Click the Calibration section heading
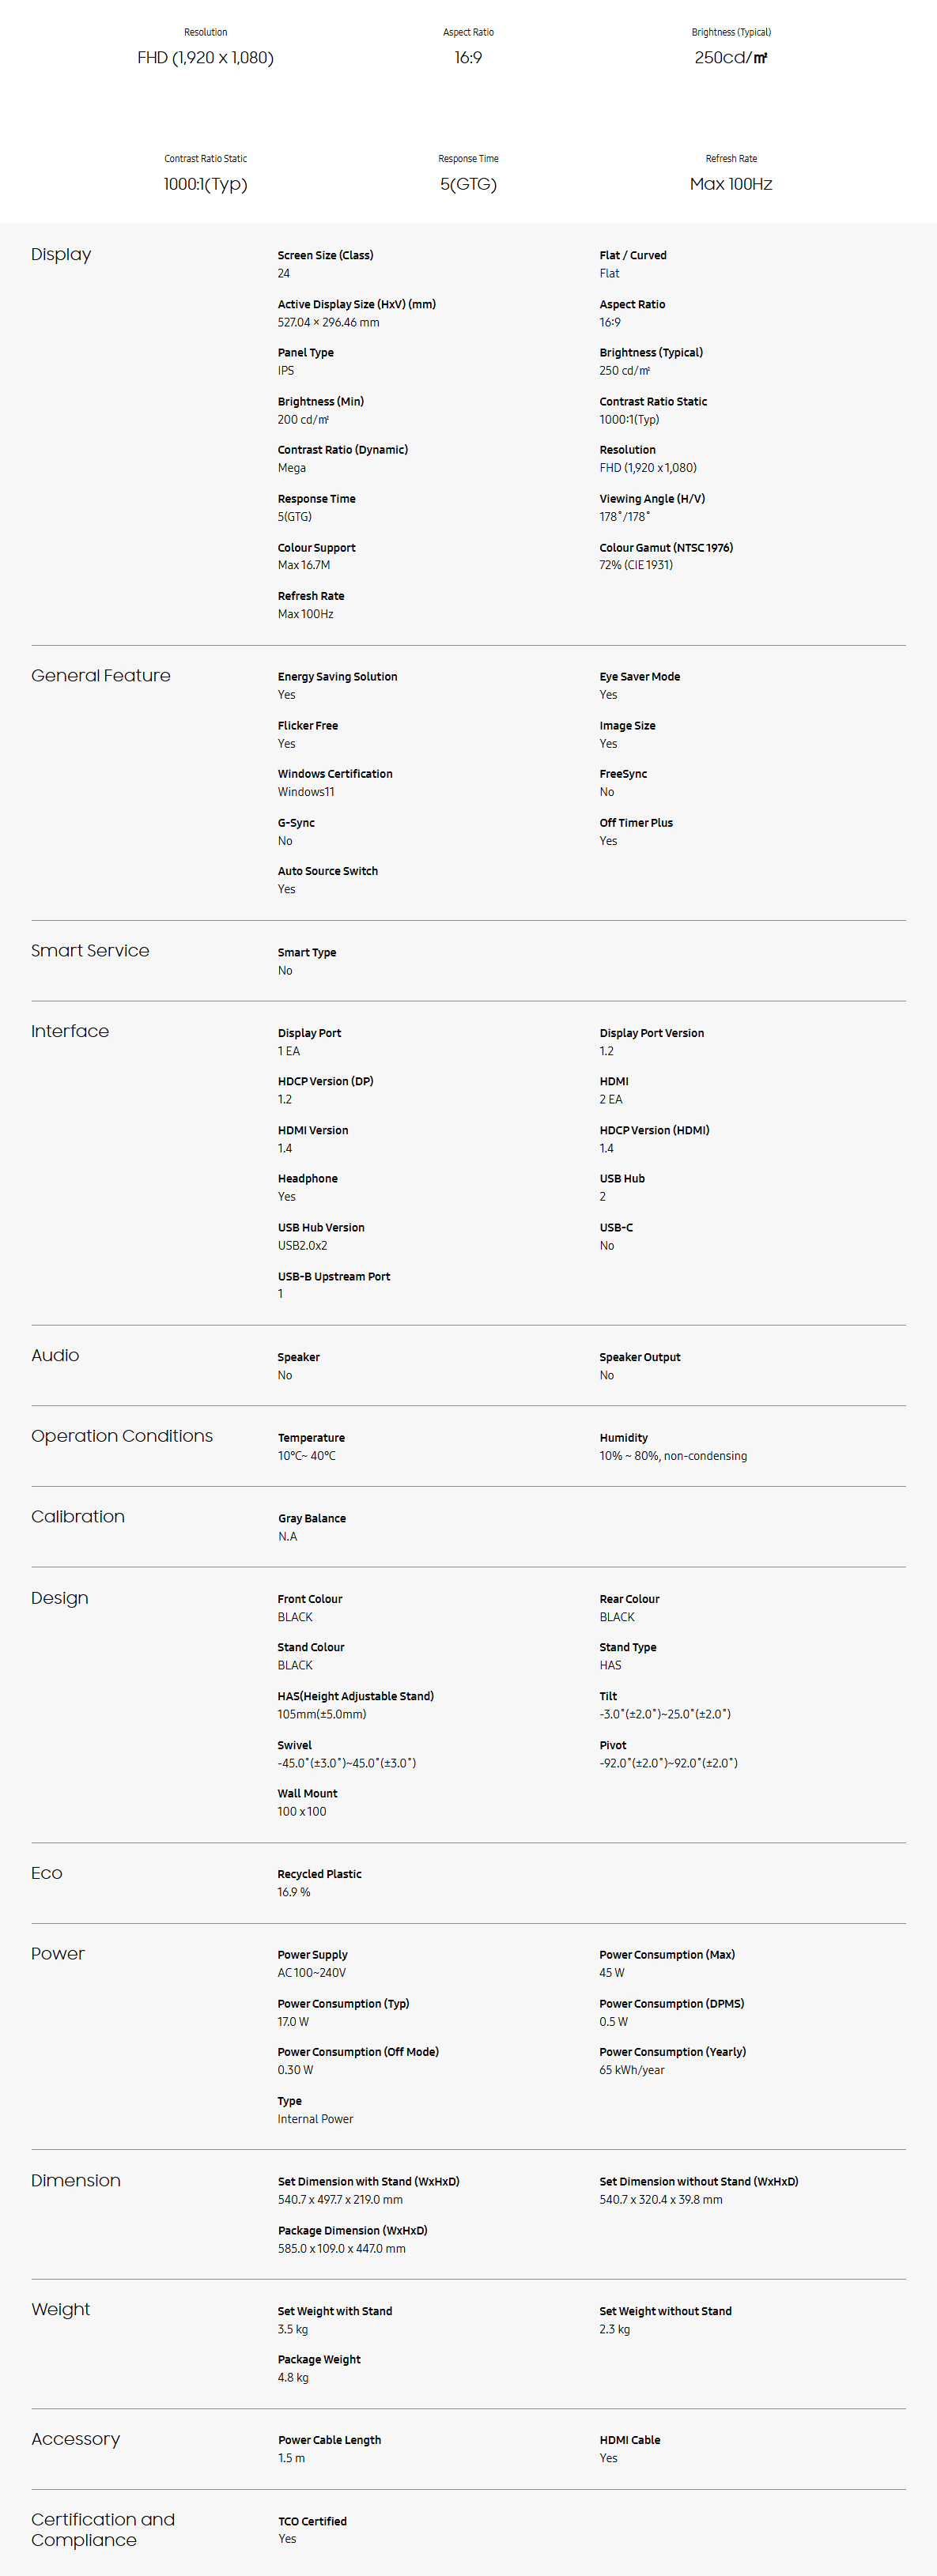This screenshot has width=937, height=2576. (78, 1516)
